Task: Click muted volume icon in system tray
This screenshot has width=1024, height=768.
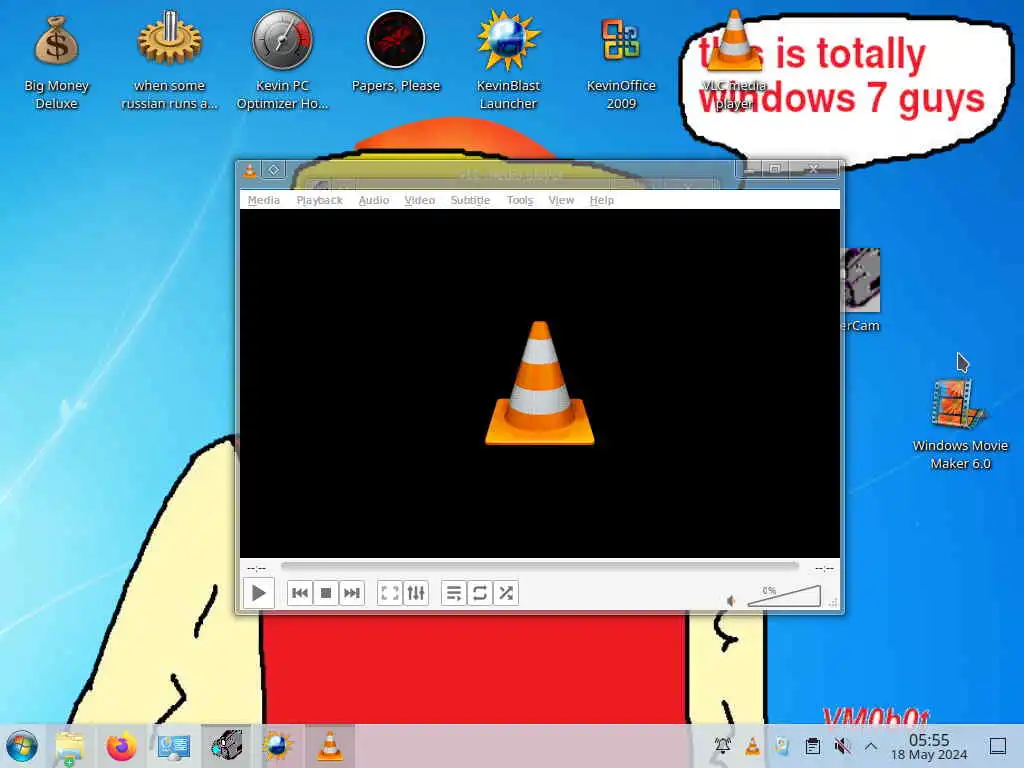Action: tap(842, 746)
